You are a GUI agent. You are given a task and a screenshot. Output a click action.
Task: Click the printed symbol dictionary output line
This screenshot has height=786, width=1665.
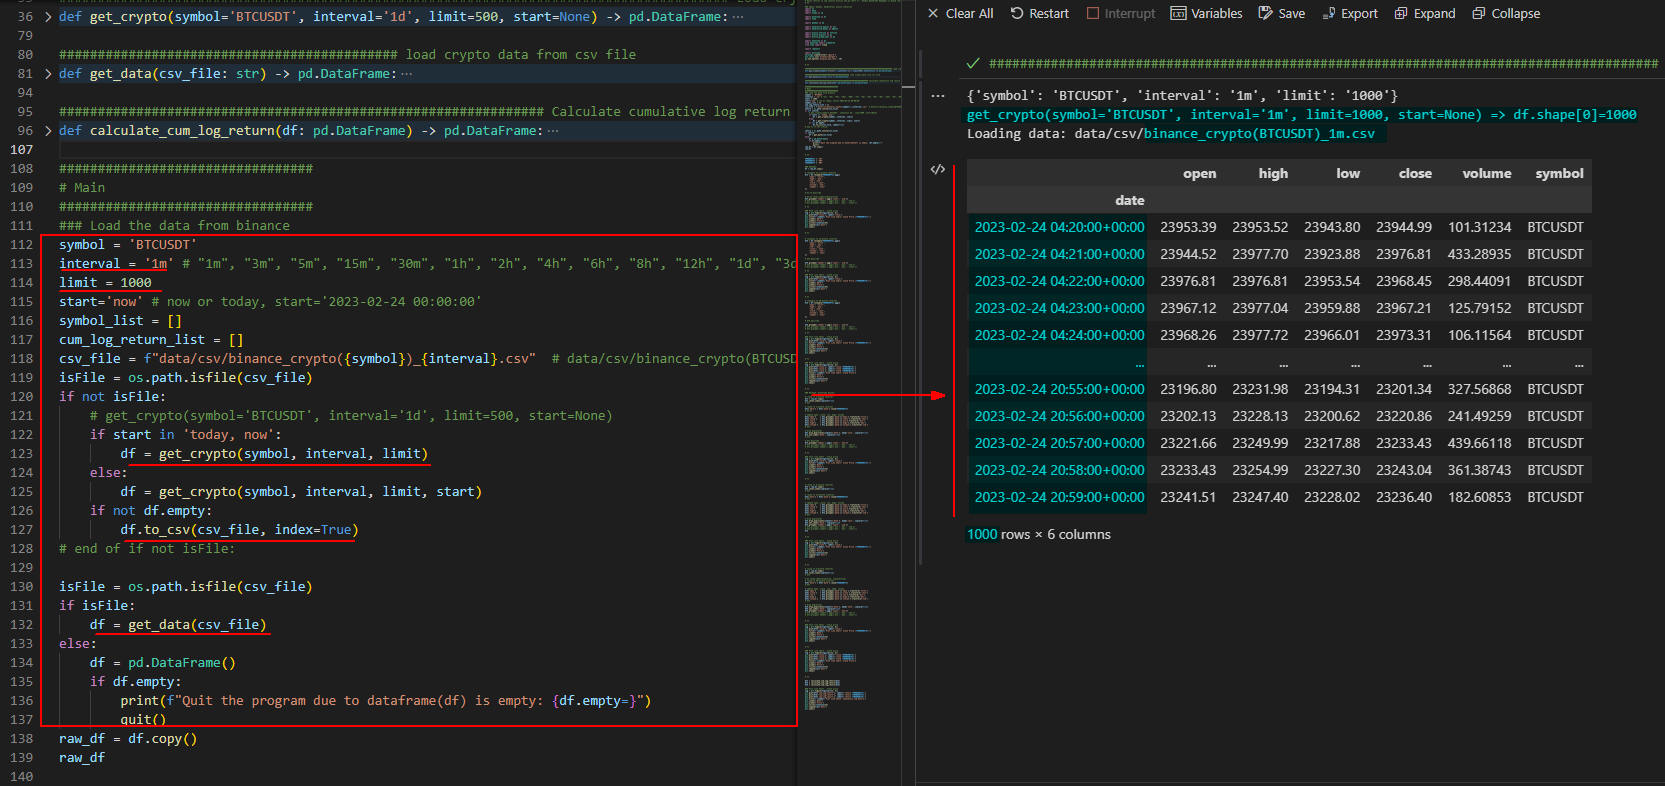(x=1182, y=96)
